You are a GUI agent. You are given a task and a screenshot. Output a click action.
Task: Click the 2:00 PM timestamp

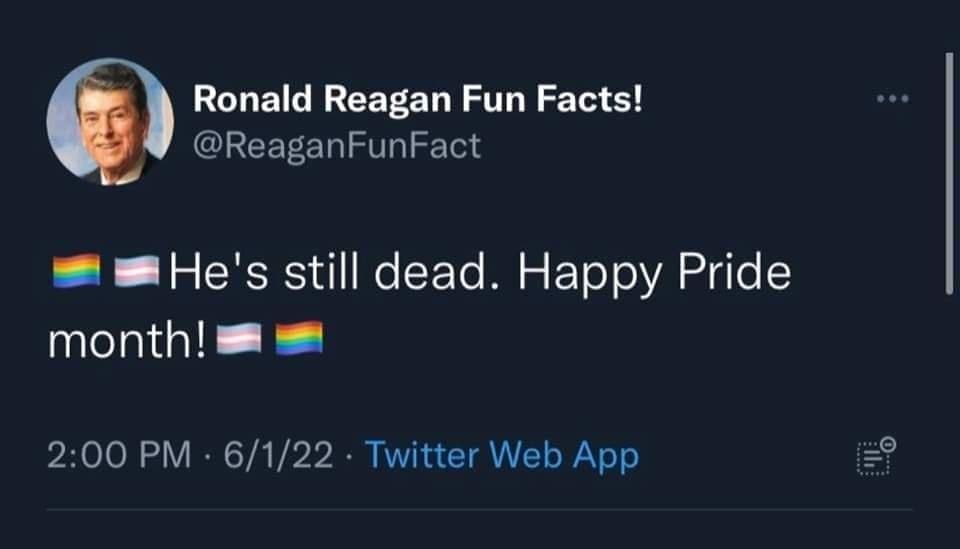tap(119, 456)
